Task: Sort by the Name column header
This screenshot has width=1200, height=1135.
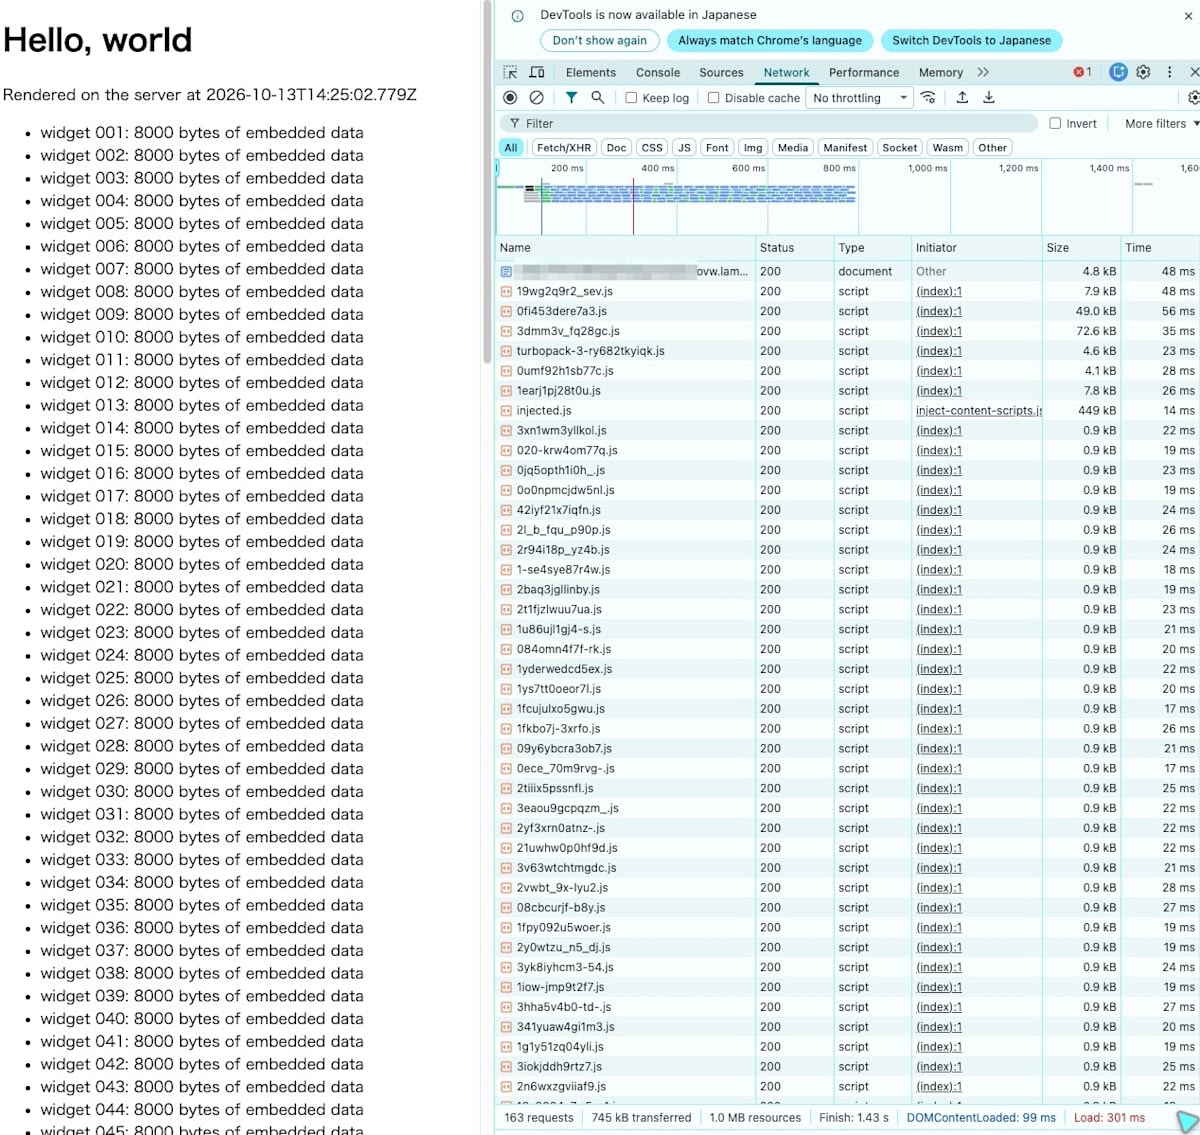Action: [x=626, y=248]
